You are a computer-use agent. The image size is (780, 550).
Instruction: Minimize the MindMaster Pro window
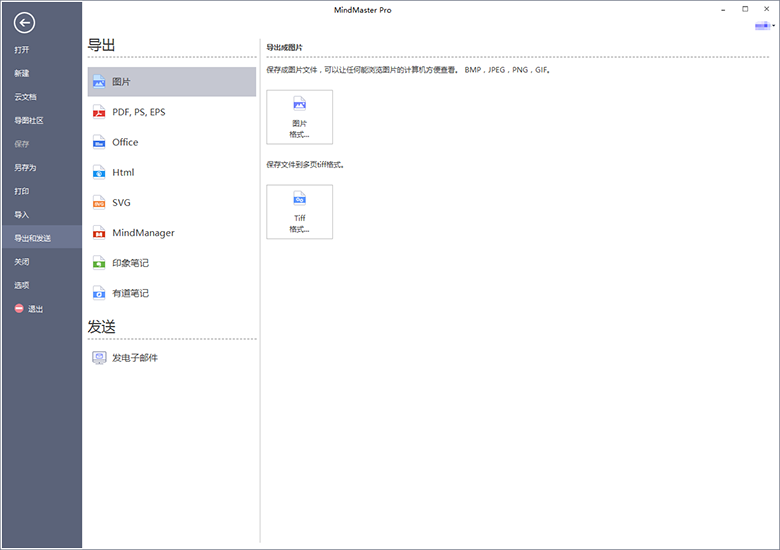tap(723, 9)
